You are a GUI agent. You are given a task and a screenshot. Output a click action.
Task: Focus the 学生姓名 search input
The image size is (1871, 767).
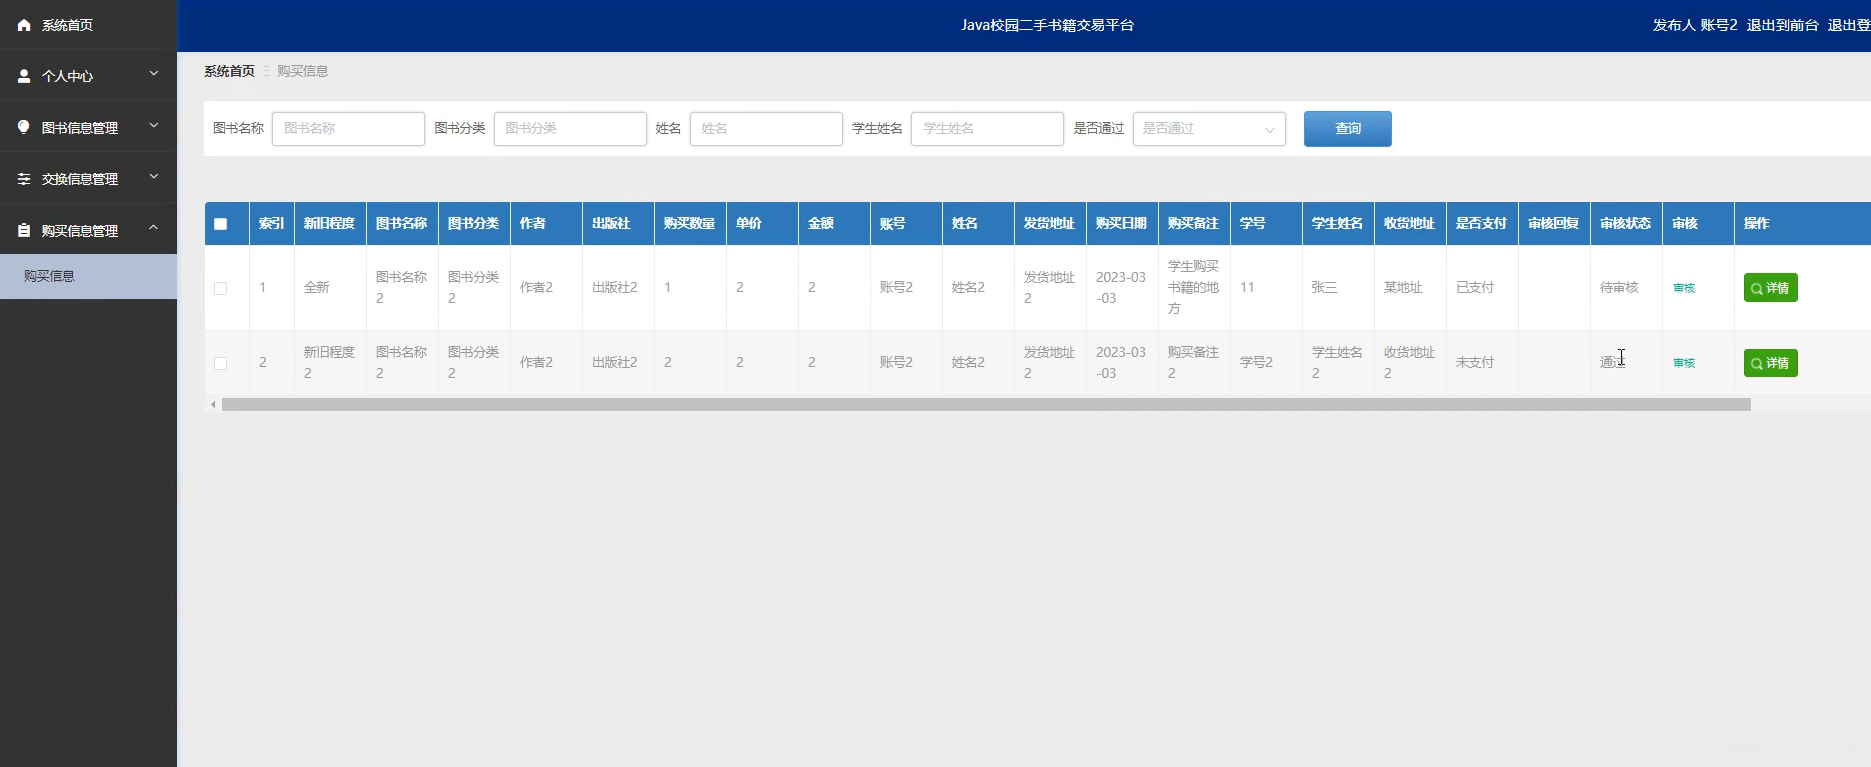tap(987, 129)
